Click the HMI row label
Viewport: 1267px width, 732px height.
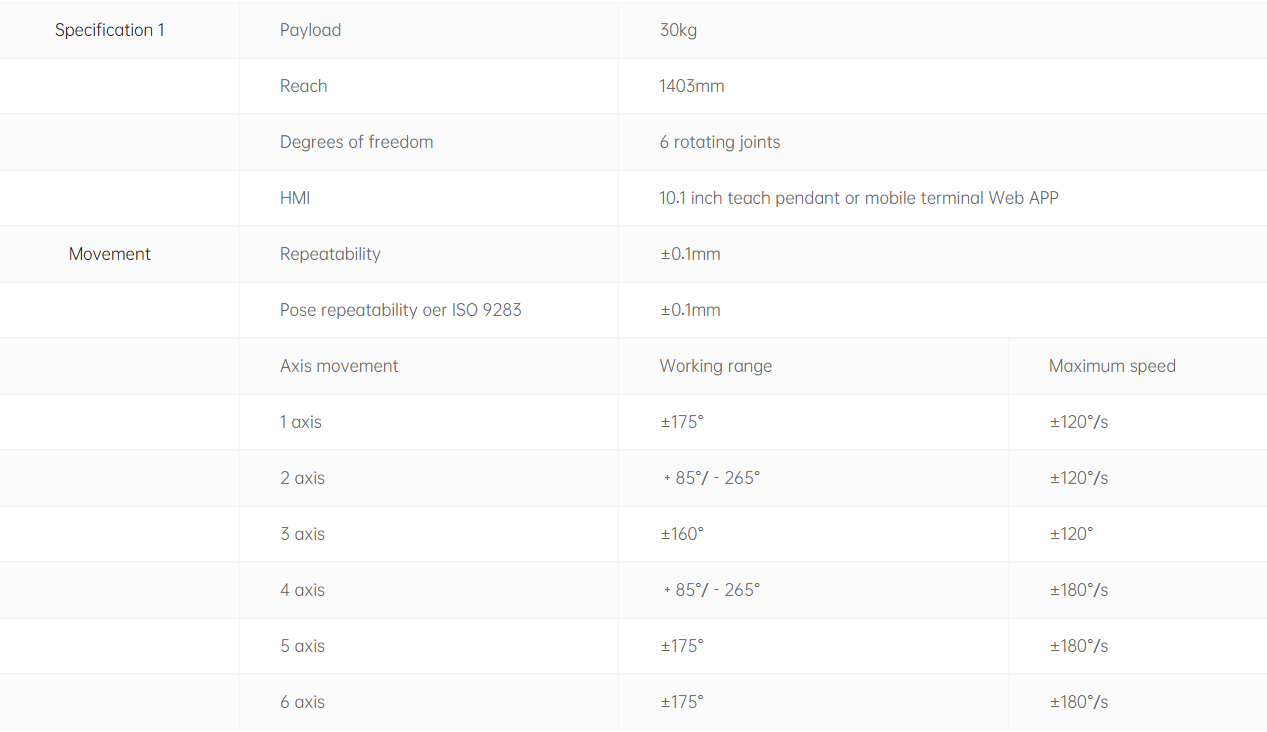point(295,198)
